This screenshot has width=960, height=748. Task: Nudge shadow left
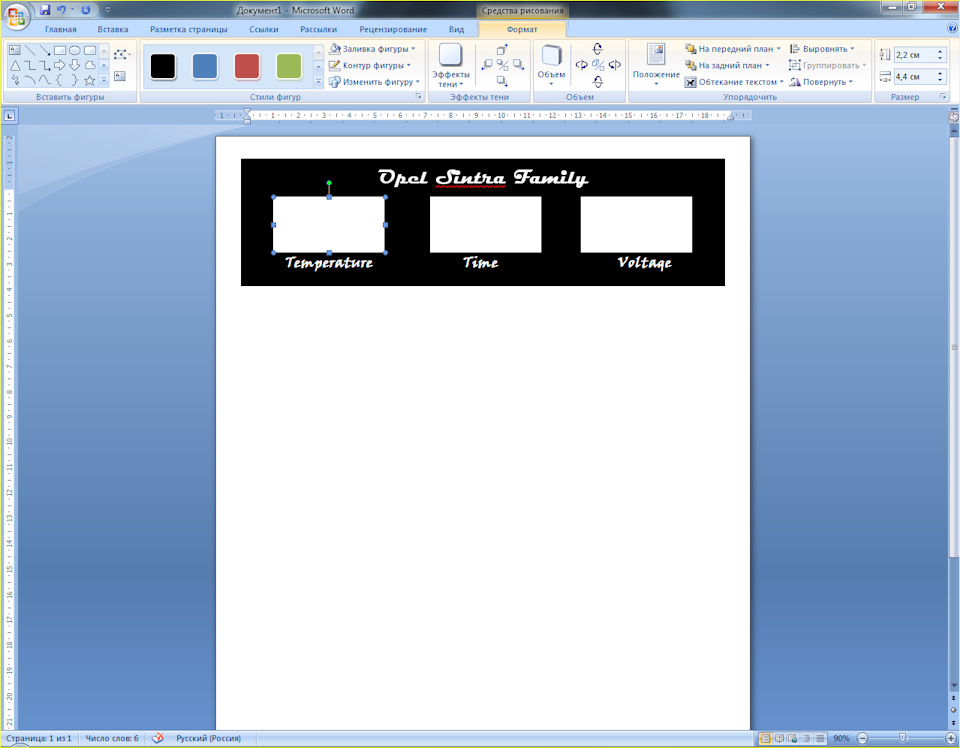click(487, 64)
